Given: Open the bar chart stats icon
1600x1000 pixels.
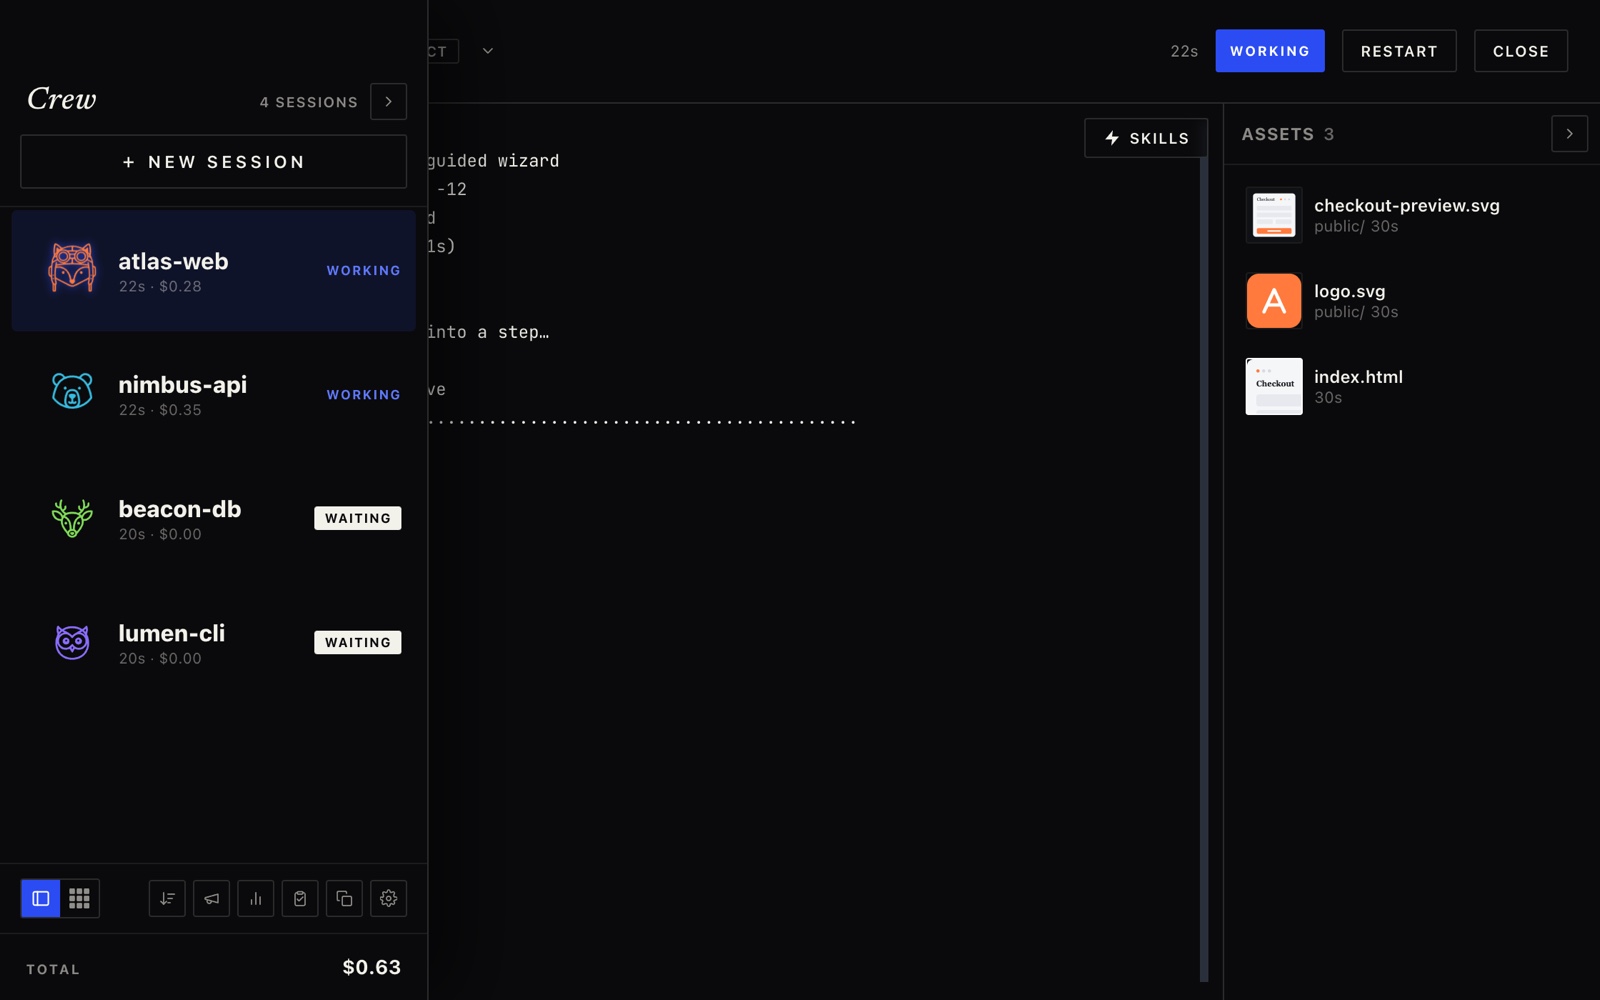Looking at the screenshot, I should pyautogui.click(x=256, y=898).
